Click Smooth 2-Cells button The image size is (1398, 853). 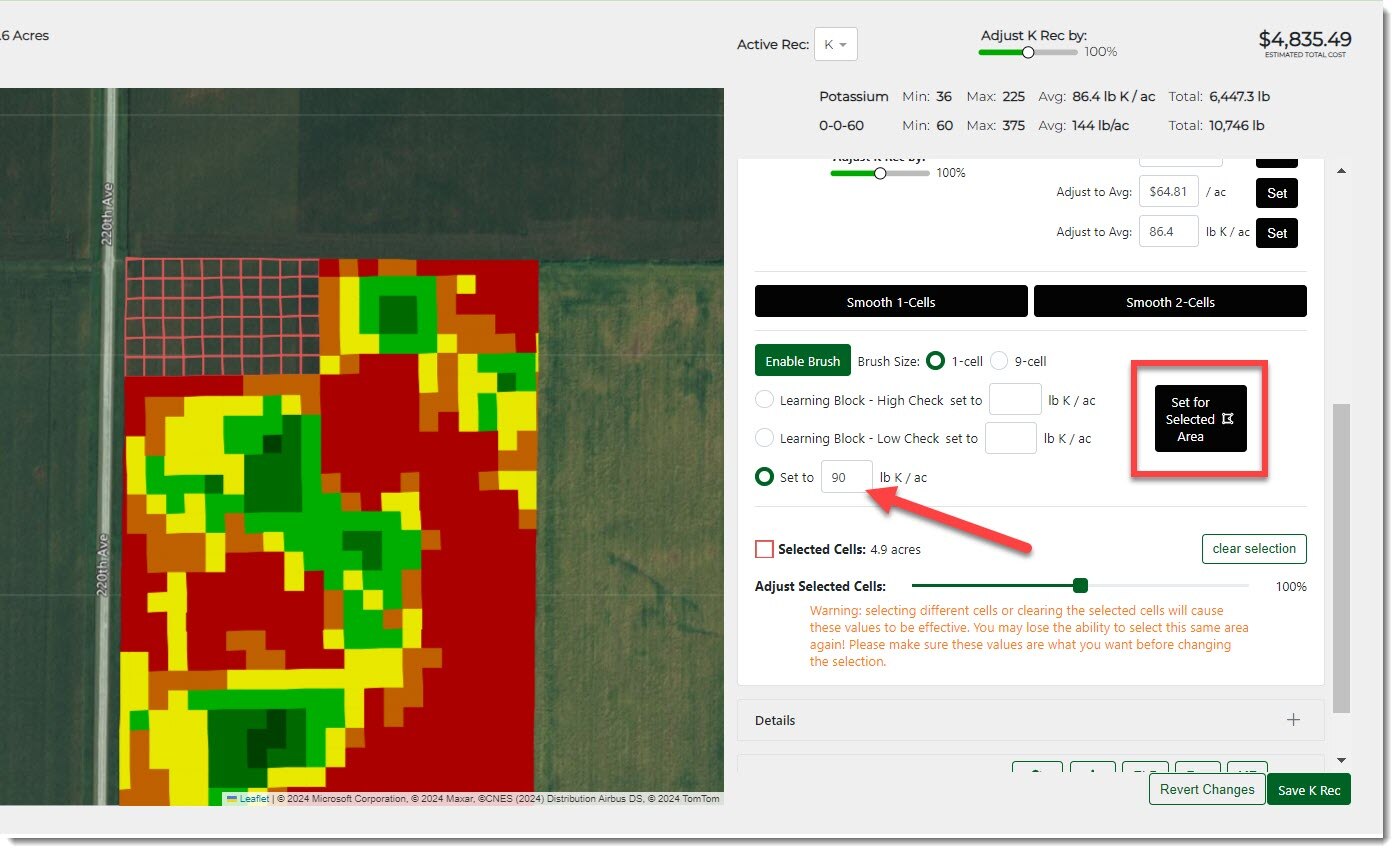(1169, 302)
